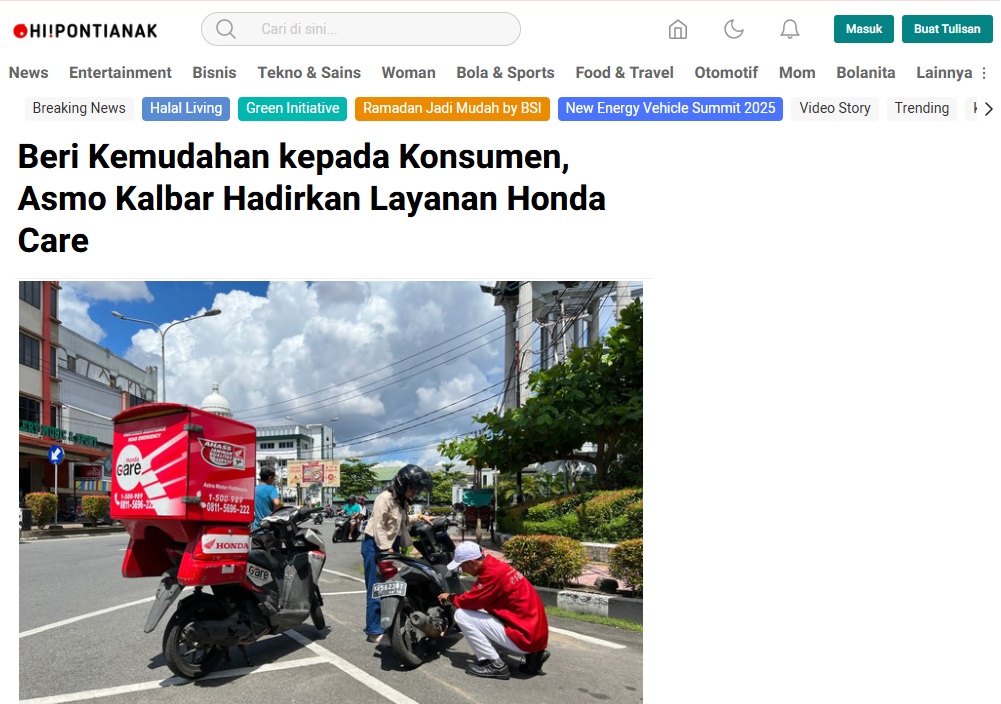Screen dimensions: 1001x704
Task: Click the Masuk button
Action: (863, 29)
